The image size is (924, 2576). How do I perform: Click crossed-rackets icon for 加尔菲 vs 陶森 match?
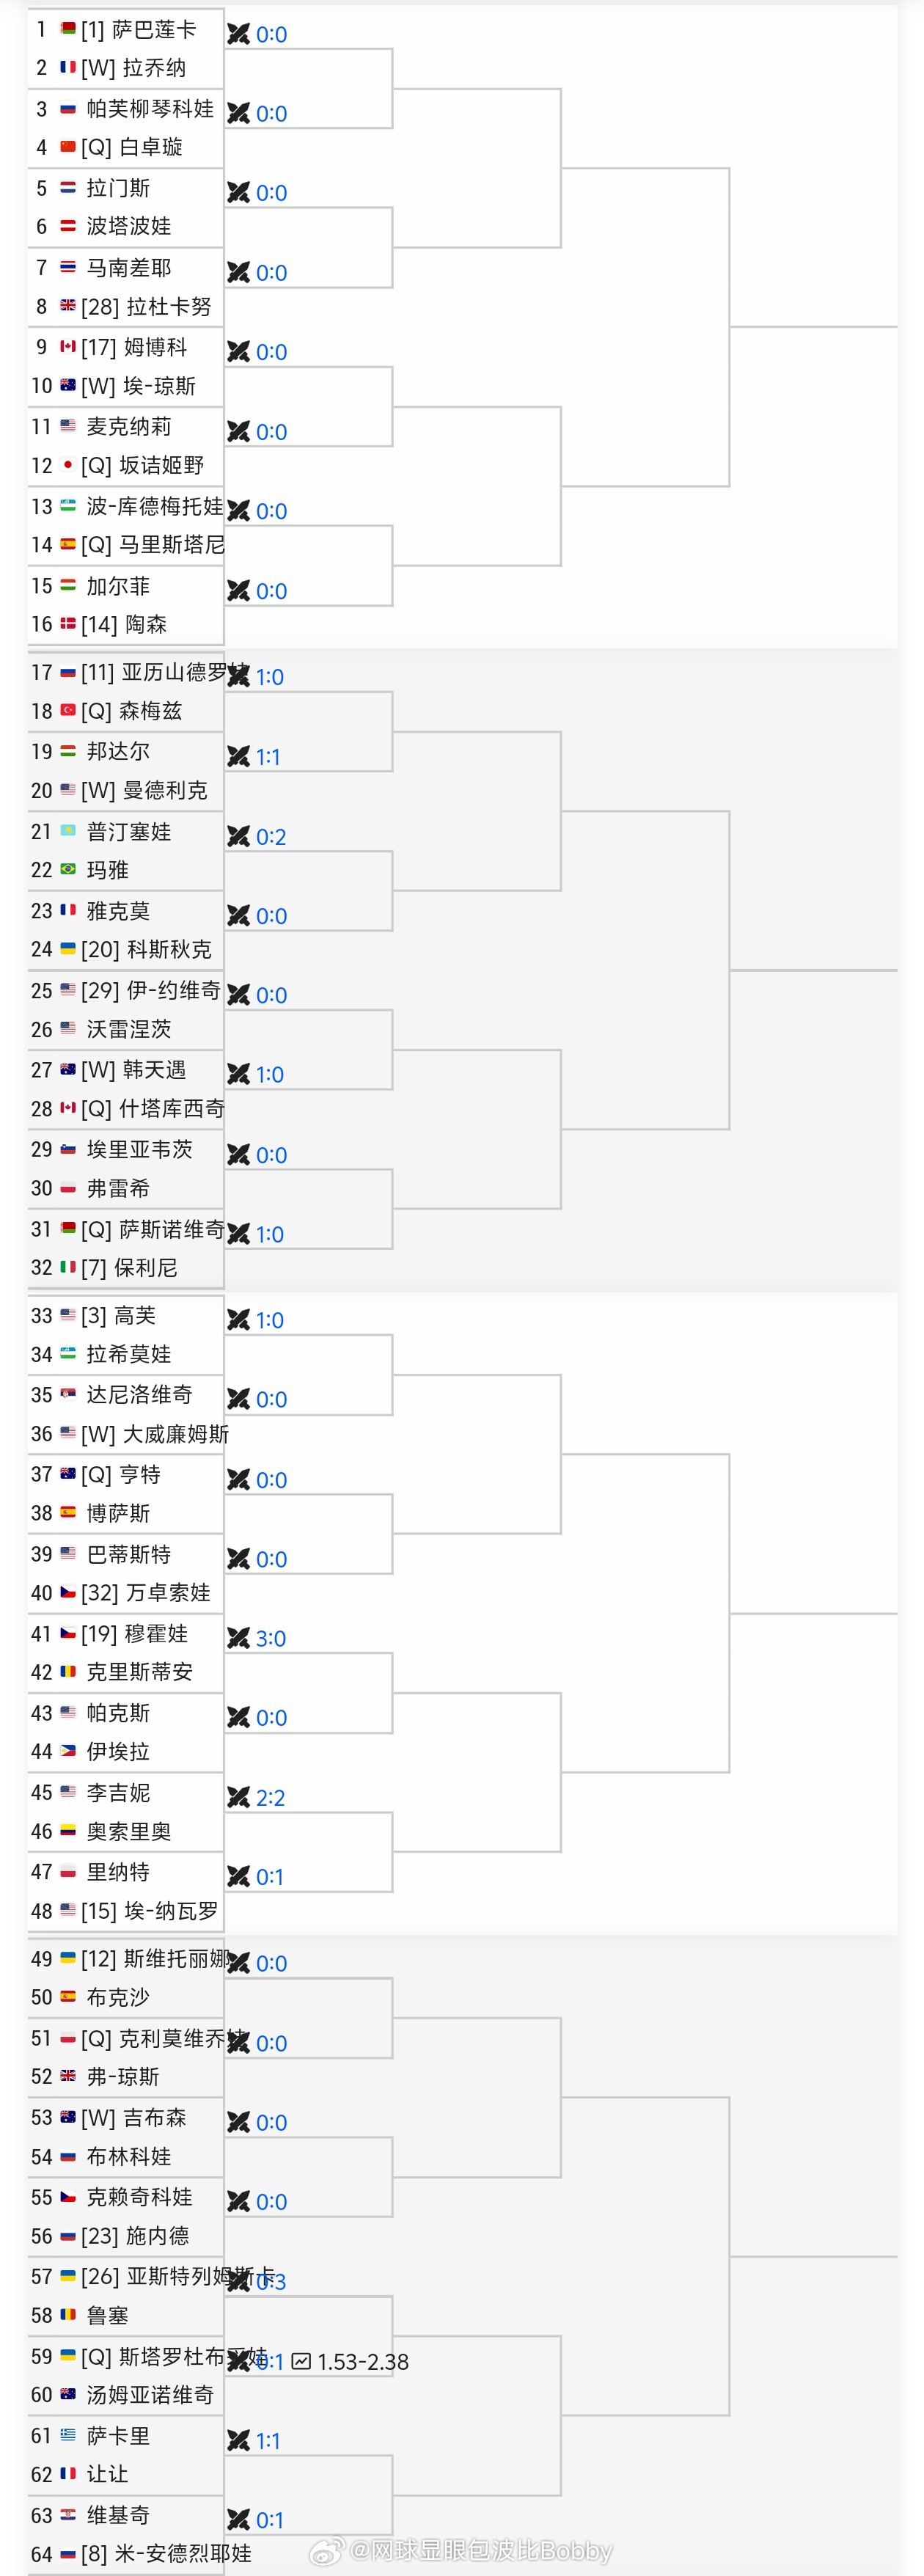tap(238, 591)
